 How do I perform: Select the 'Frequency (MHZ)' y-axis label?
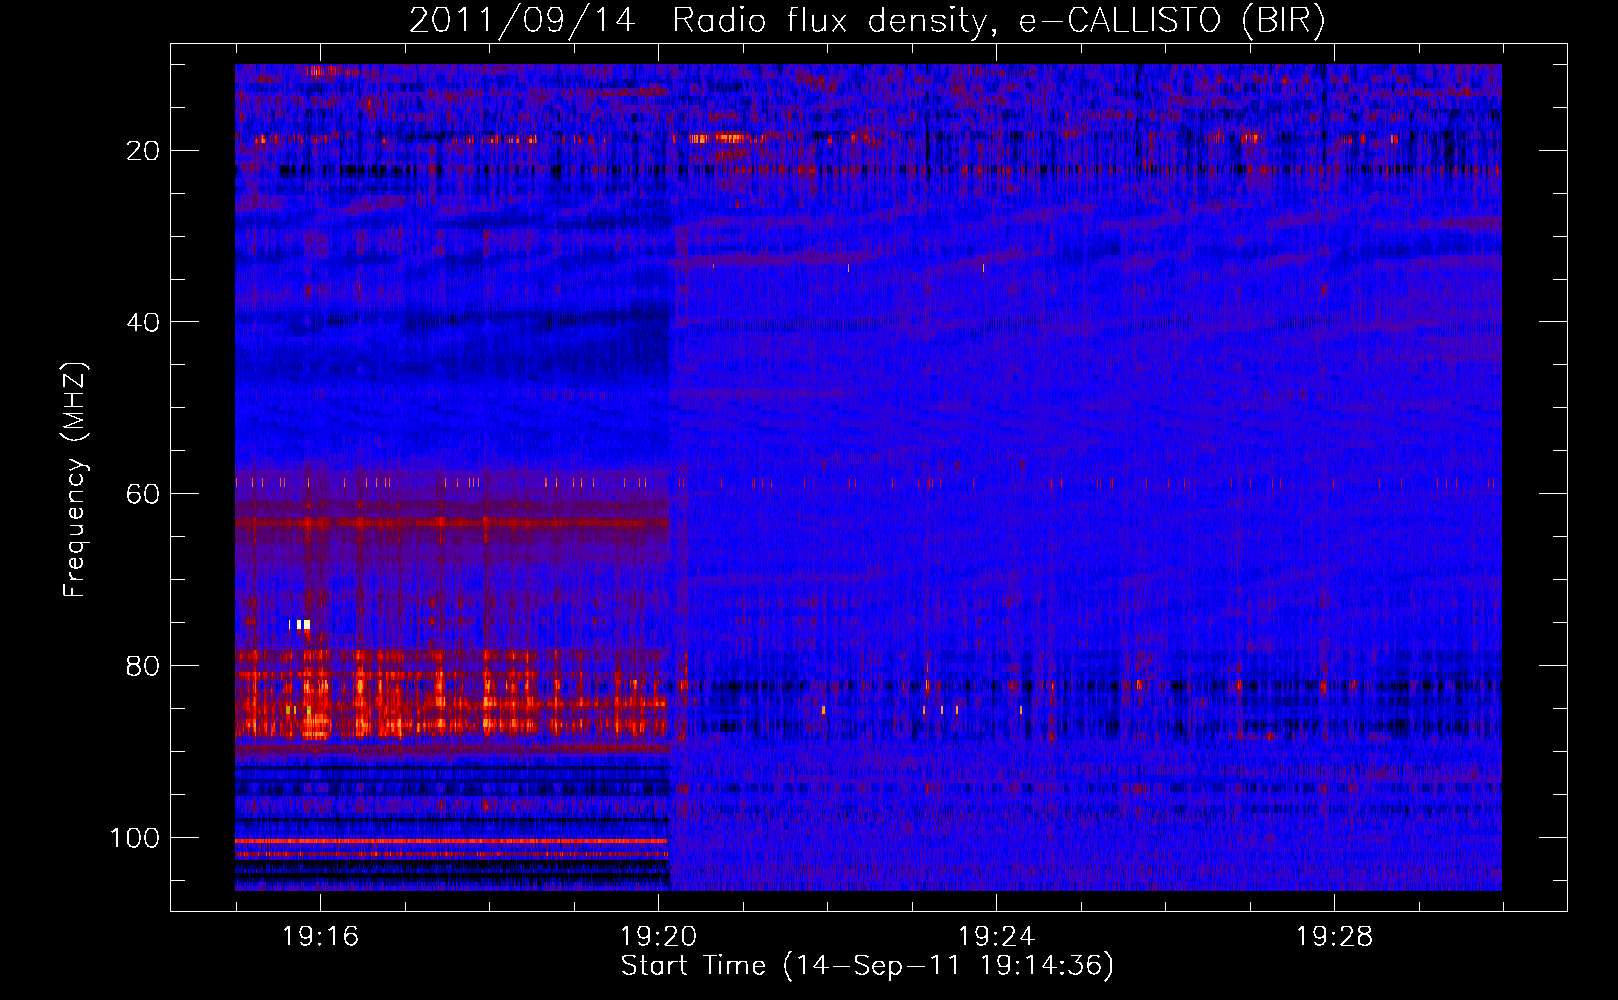(x=76, y=480)
